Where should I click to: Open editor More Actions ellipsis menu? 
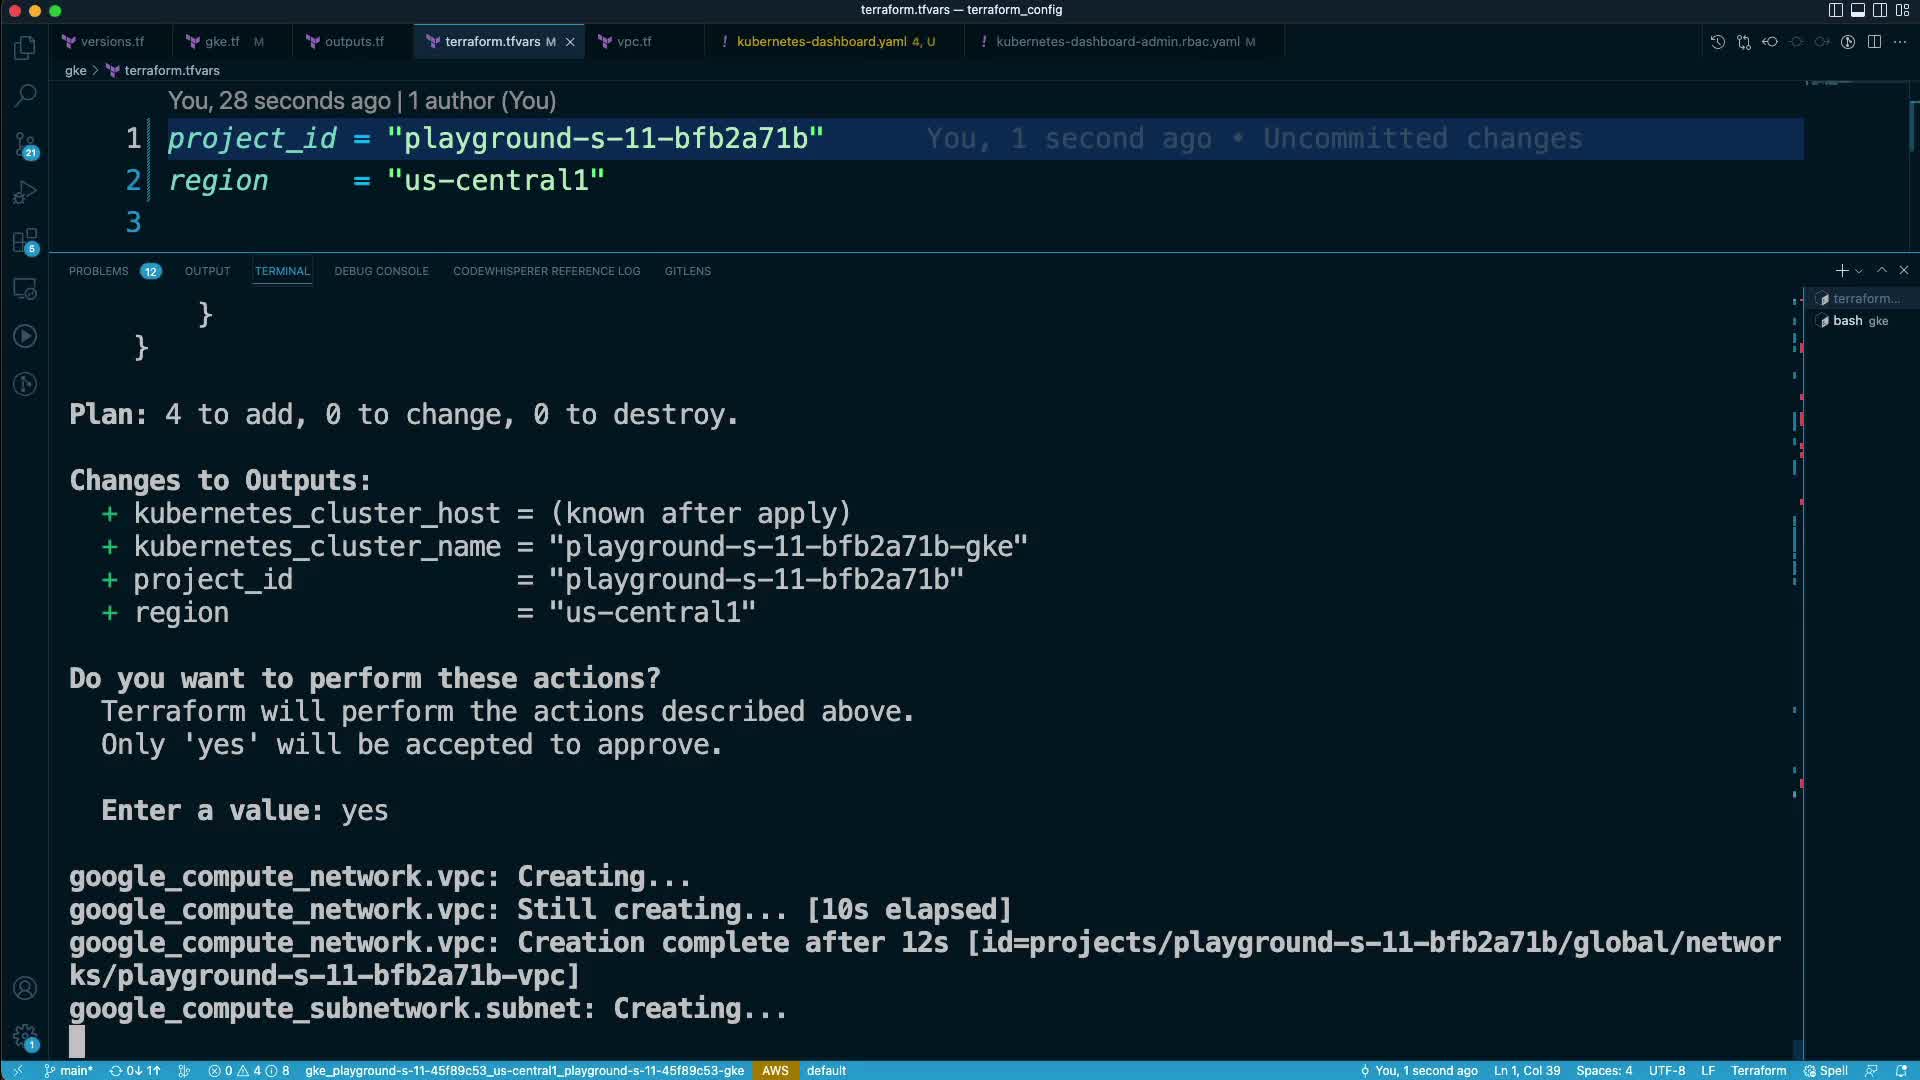tap(1900, 42)
